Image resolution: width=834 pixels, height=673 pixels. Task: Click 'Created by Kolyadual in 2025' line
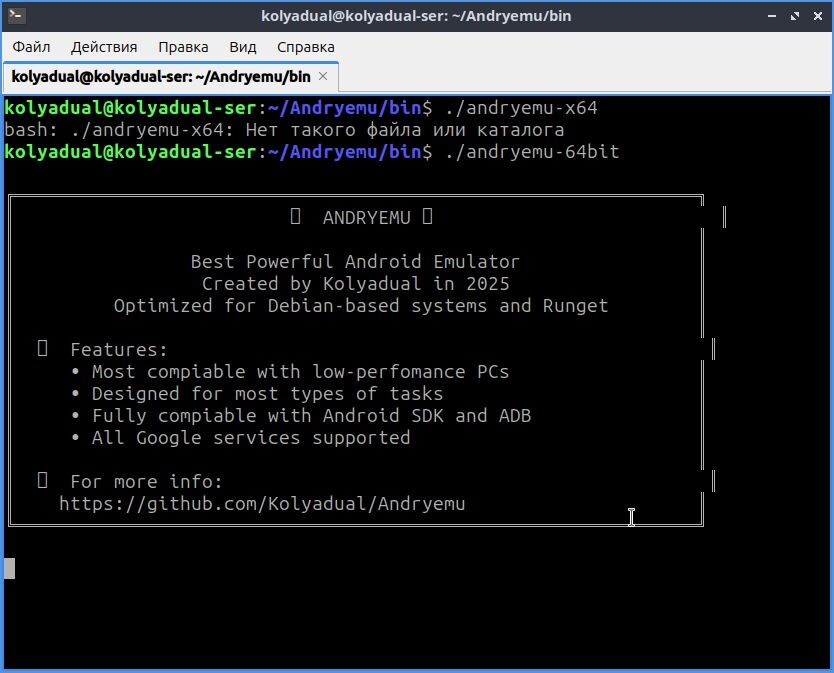(355, 284)
